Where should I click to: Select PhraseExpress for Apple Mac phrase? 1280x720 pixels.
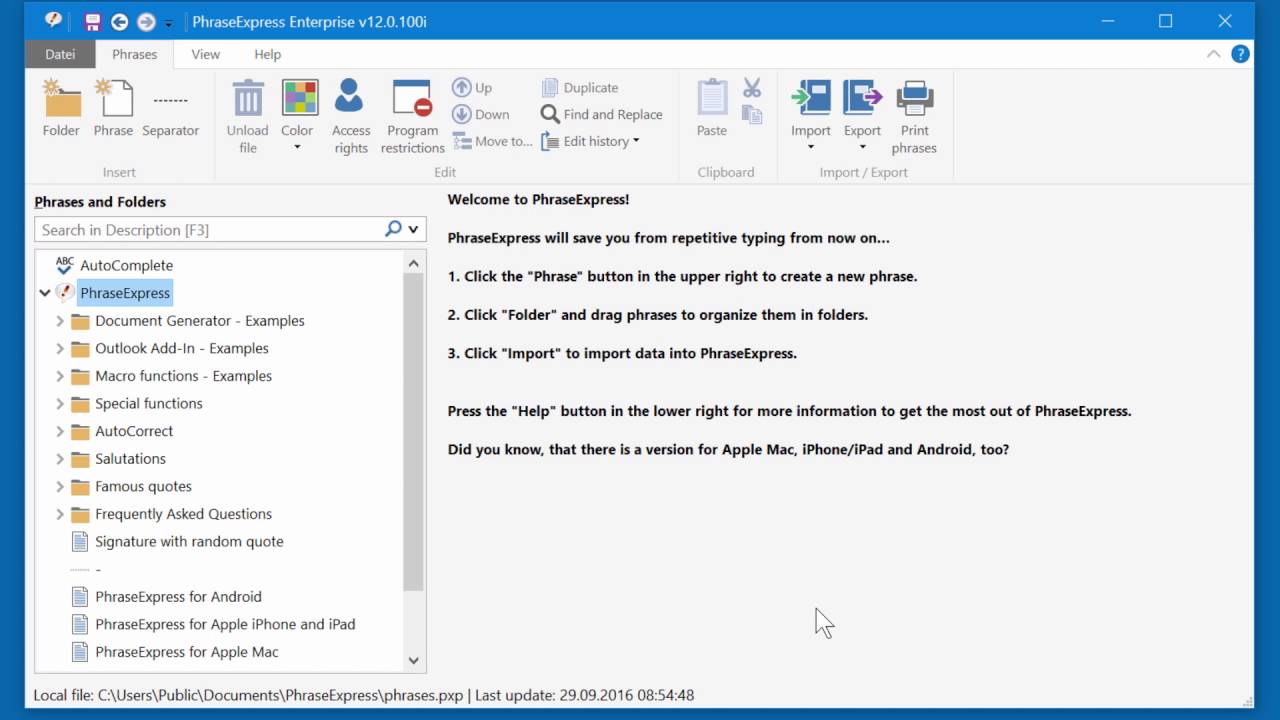(187, 652)
